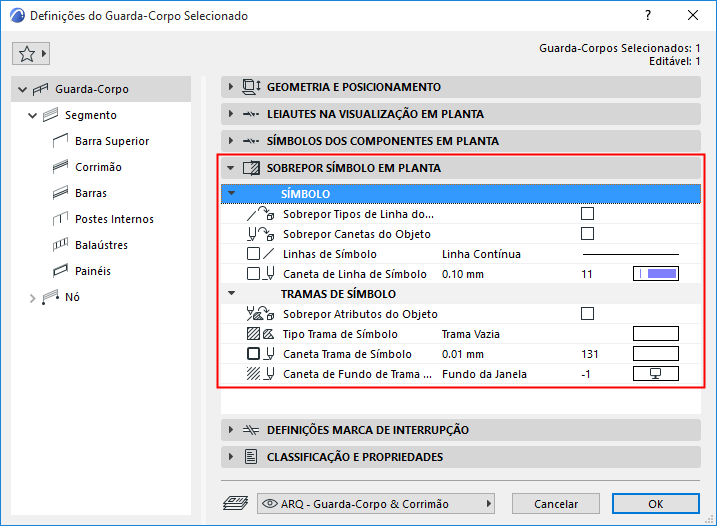Collapse Sobrepor Símbolo em Planta panel
The image size is (717, 526).
(x=230, y=168)
